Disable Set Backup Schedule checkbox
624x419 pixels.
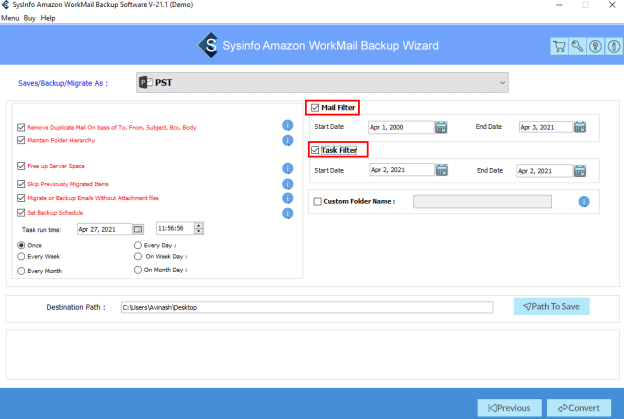pos(21,212)
